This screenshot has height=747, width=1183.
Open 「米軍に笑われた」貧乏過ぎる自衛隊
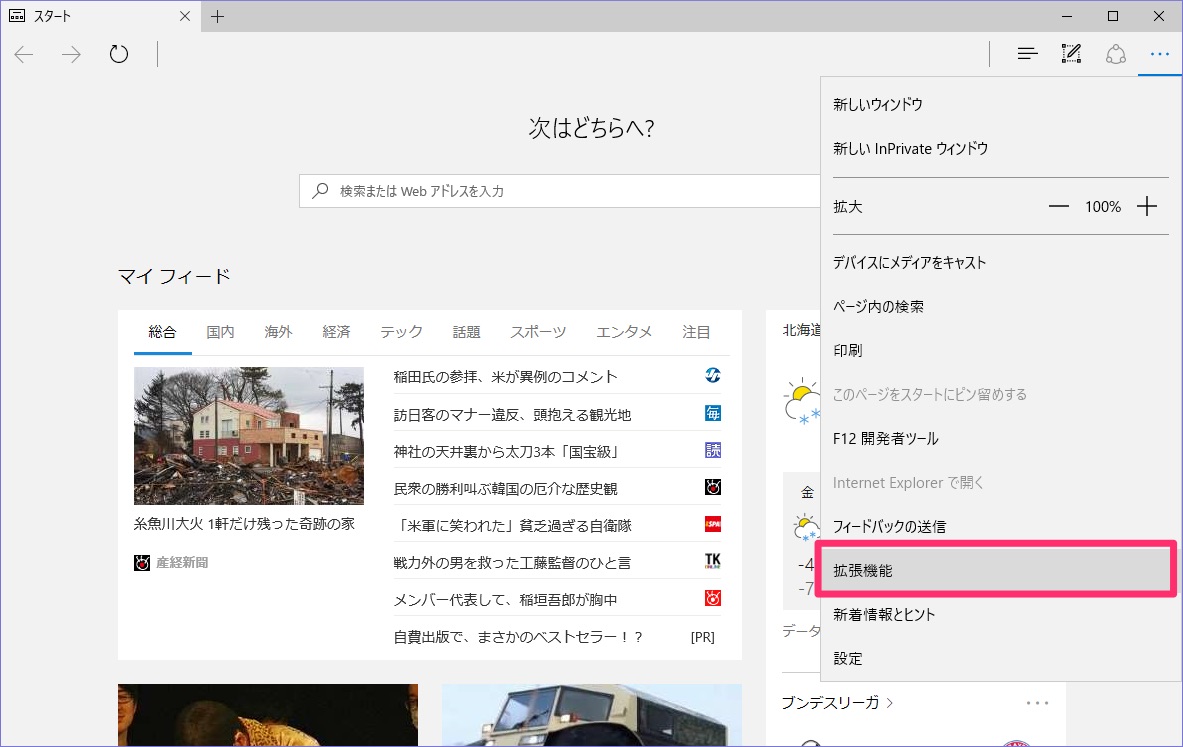[512, 525]
